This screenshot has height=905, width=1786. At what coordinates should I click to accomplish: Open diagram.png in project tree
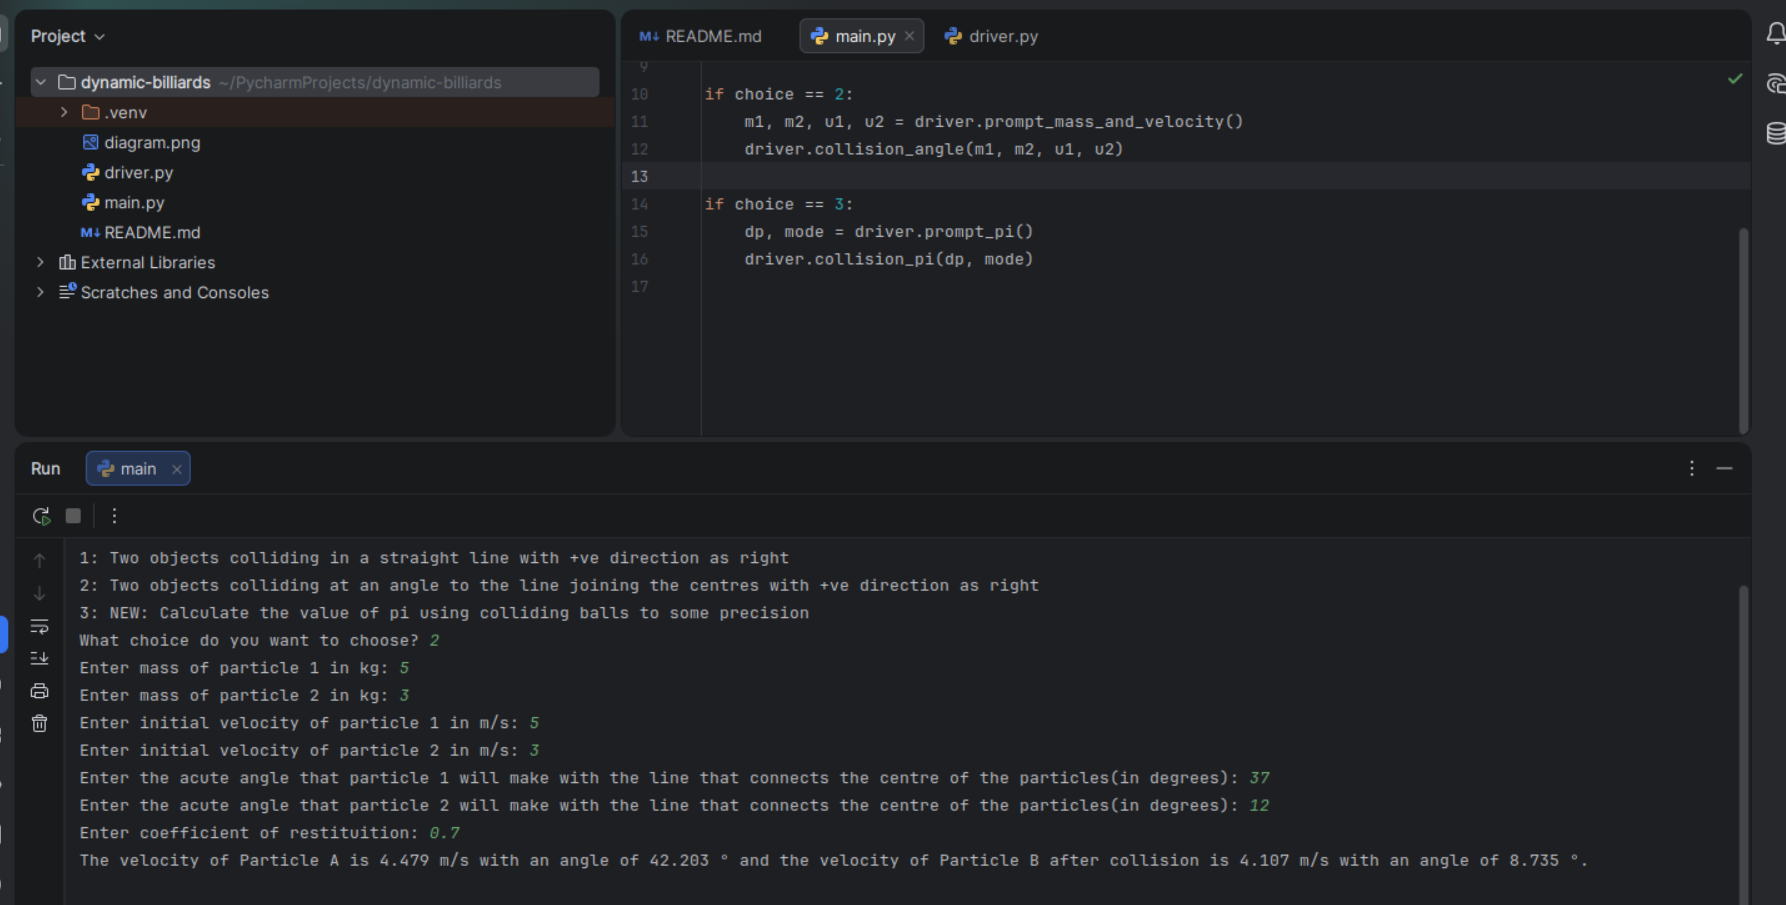pos(151,142)
